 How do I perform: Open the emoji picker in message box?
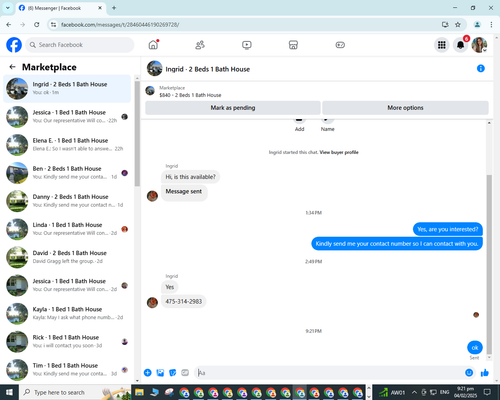click(469, 373)
